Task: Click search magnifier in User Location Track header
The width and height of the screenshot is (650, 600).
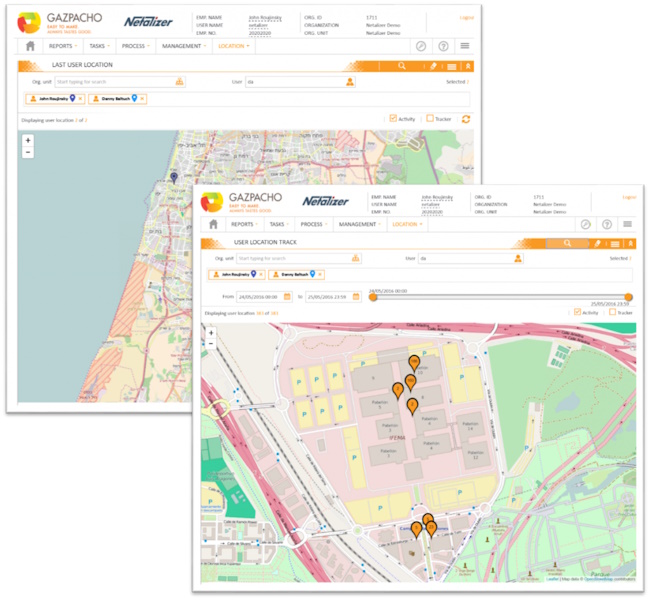Action: (568, 243)
